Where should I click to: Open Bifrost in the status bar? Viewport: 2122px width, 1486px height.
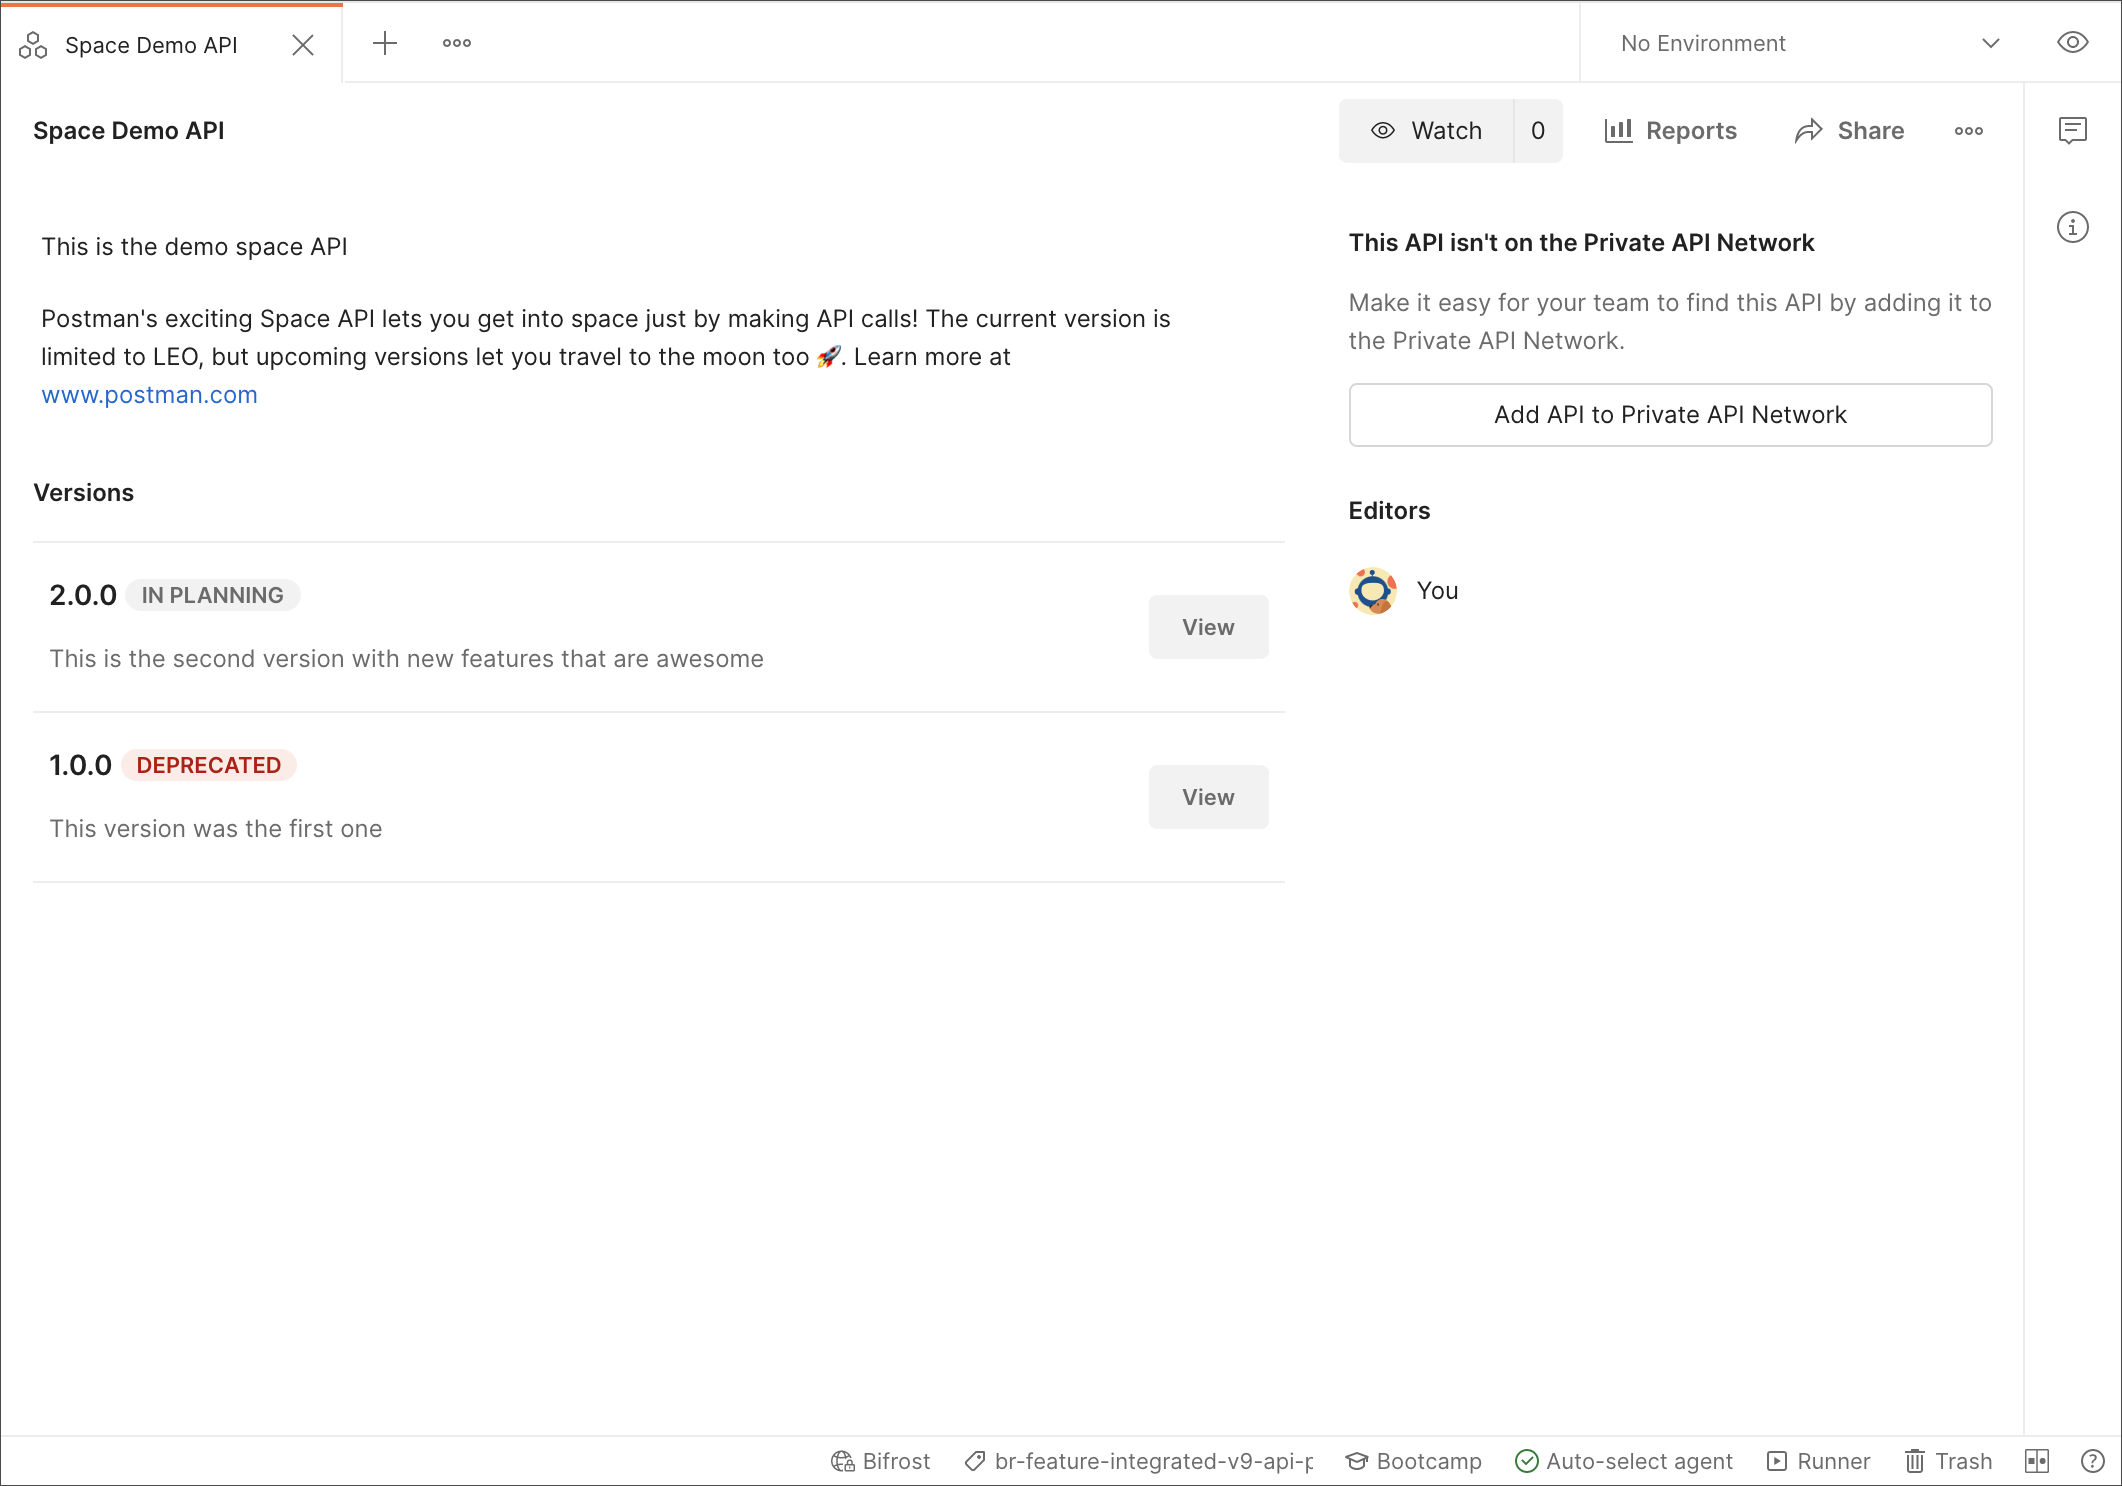tap(880, 1461)
